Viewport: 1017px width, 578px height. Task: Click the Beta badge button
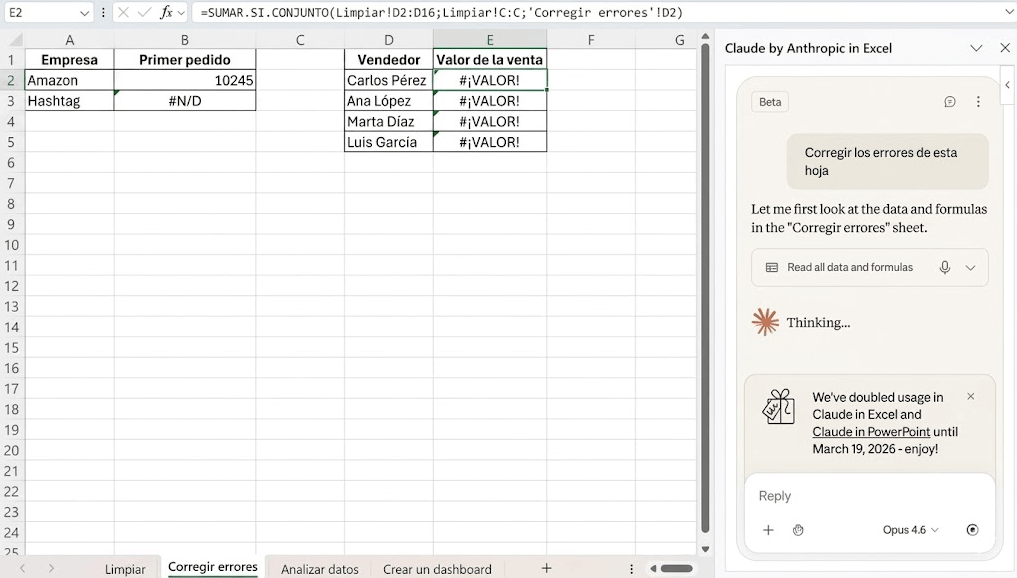pyautogui.click(x=770, y=102)
